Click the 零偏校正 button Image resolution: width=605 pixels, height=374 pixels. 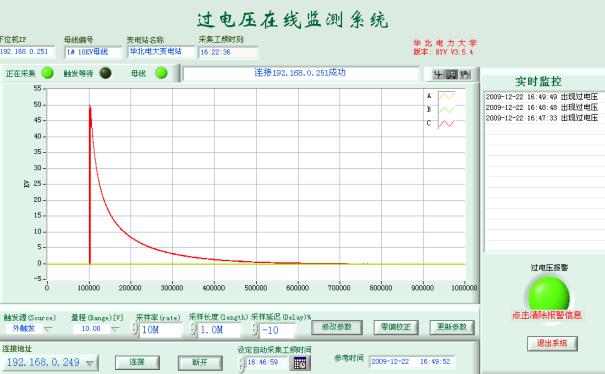point(396,327)
